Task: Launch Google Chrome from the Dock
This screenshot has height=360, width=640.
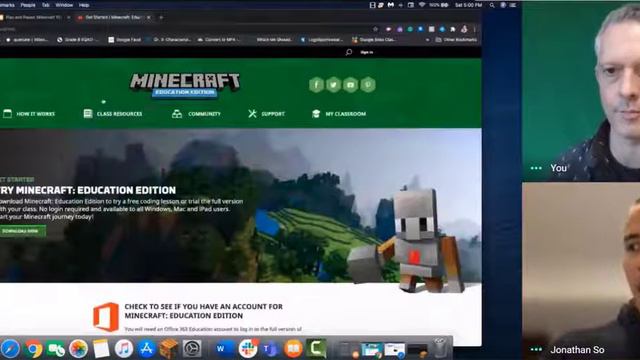Action: coord(34,349)
